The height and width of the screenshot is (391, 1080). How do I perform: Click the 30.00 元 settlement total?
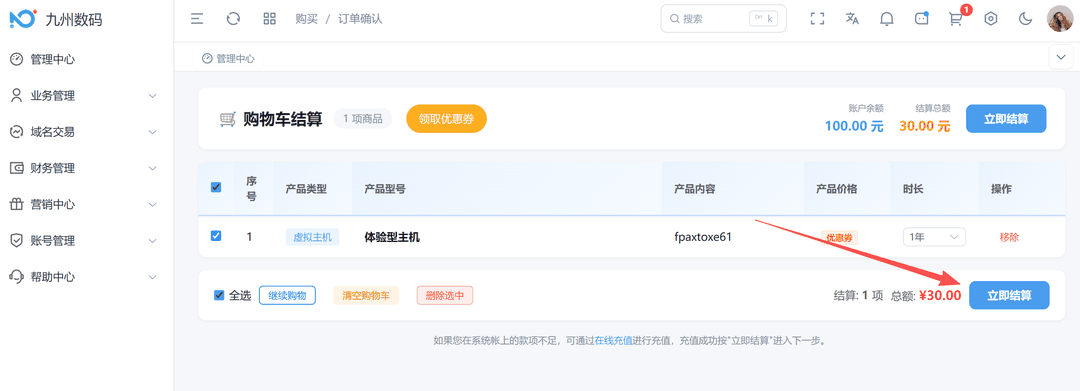tap(924, 126)
